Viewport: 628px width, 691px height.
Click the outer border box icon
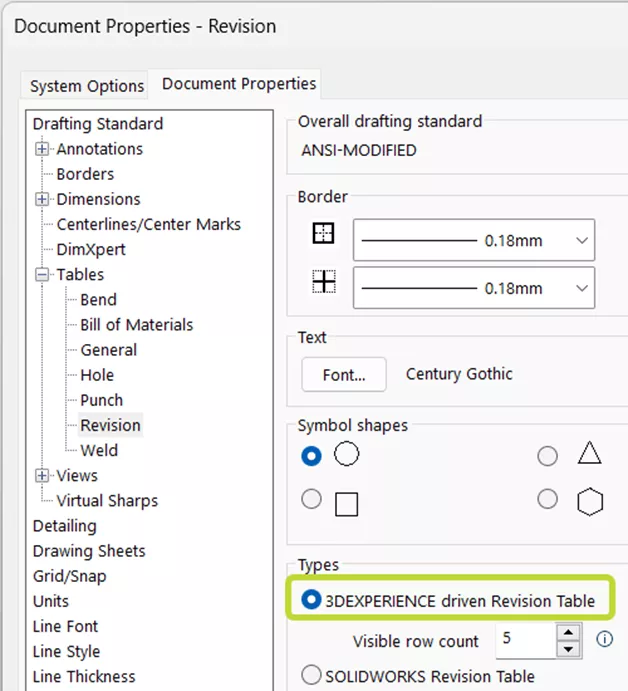(323, 234)
